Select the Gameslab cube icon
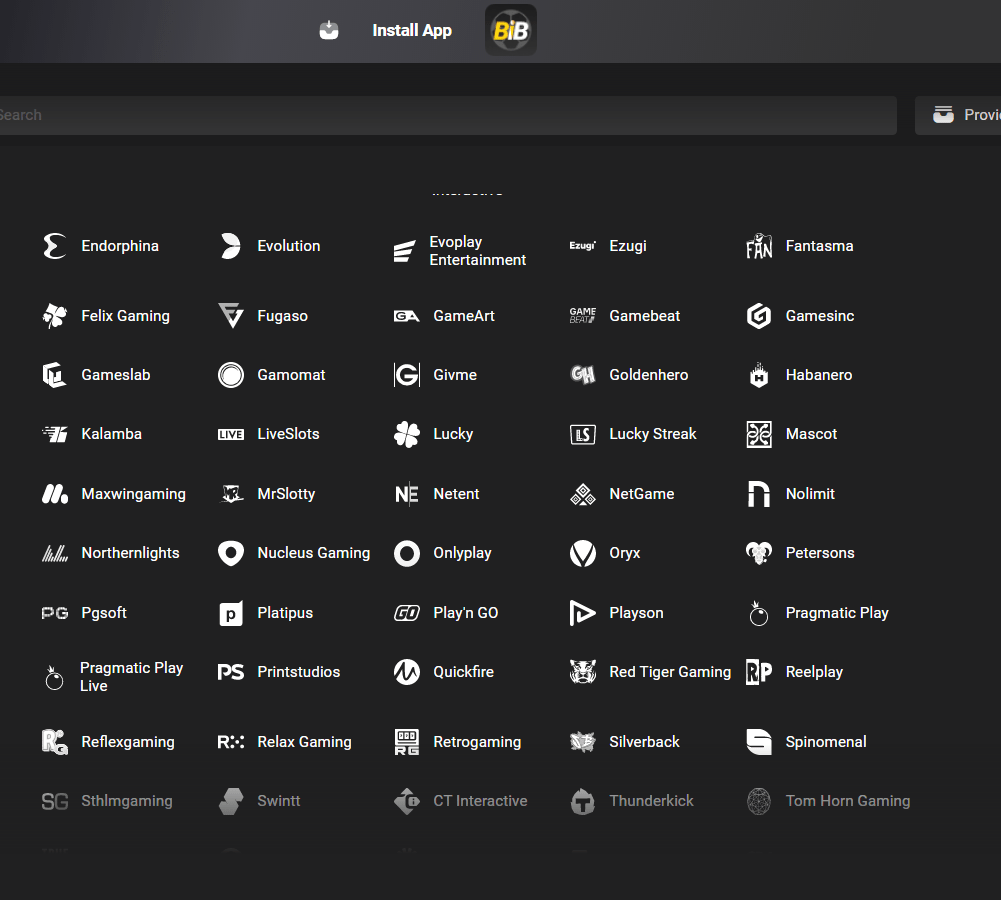This screenshot has height=900, width=1001. pyautogui.click(x=54, y=375)
